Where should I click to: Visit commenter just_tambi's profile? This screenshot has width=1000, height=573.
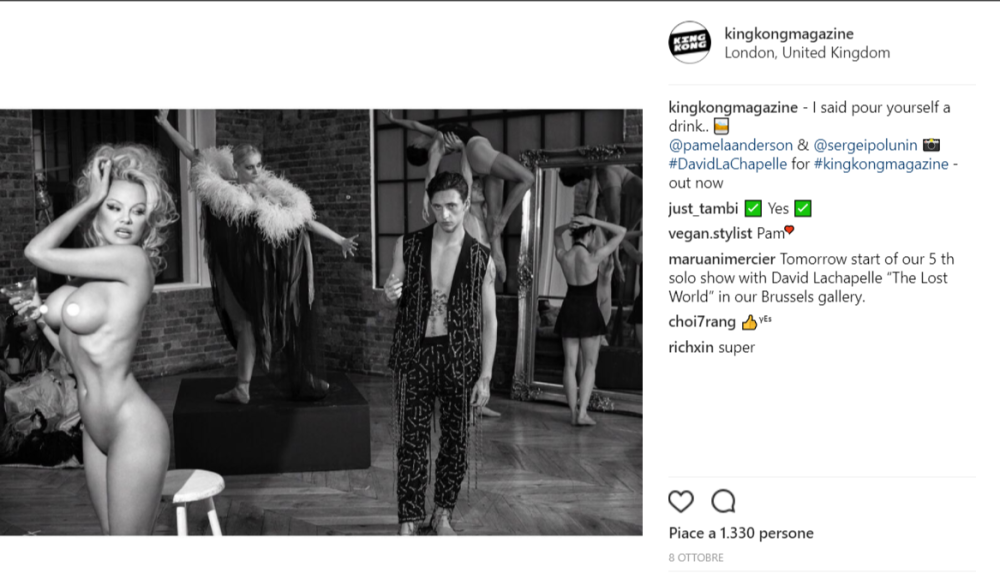tap(704, 209)
